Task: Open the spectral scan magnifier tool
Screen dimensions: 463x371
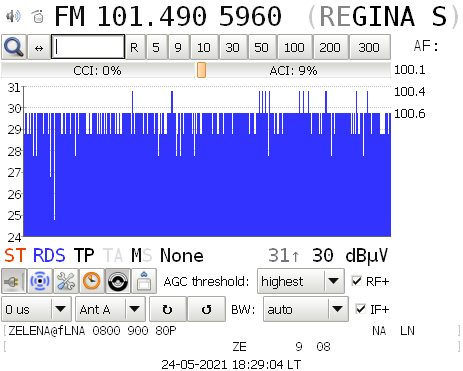Action: 14,47
